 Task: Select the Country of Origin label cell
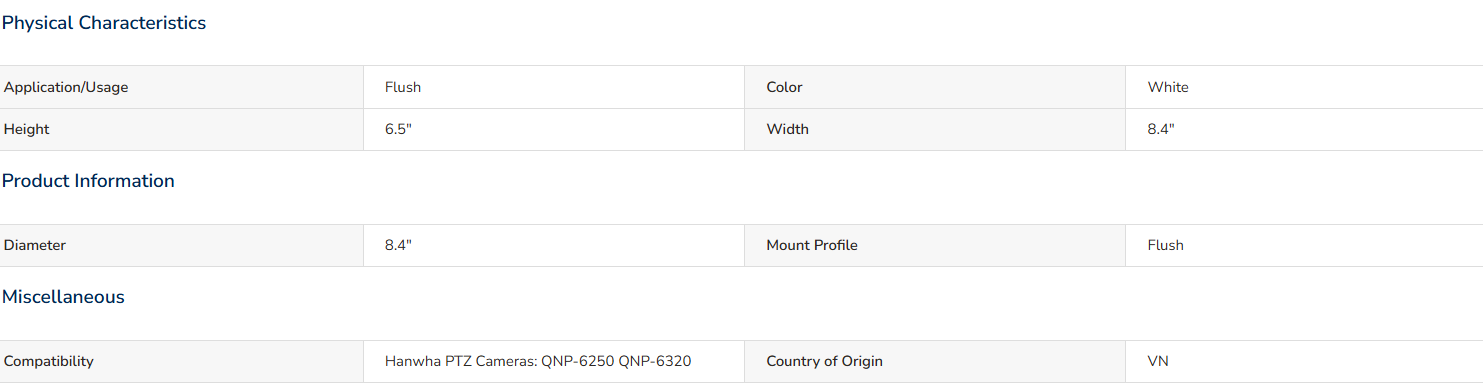(935, 361)
